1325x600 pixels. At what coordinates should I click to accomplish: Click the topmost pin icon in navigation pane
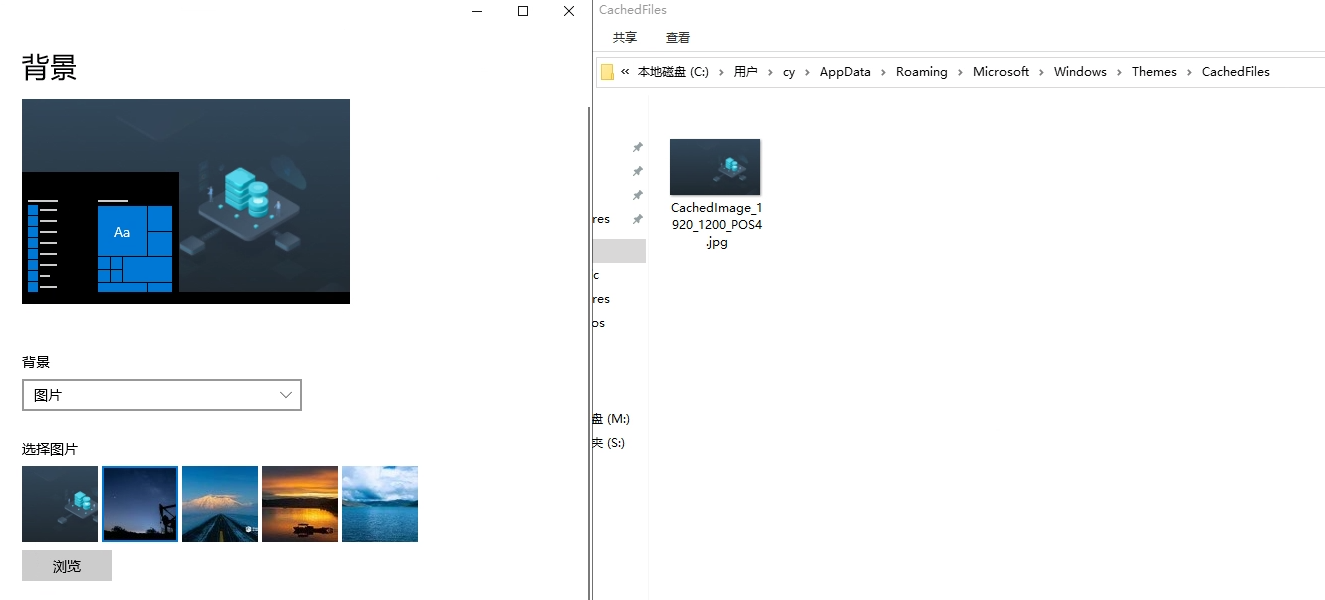coord(637,147)
